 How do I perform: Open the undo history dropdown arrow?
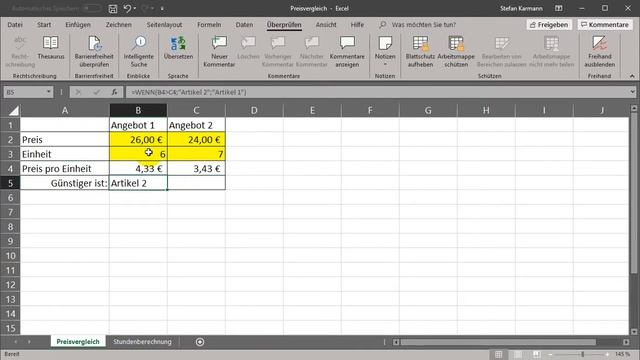tap(135, 9)
